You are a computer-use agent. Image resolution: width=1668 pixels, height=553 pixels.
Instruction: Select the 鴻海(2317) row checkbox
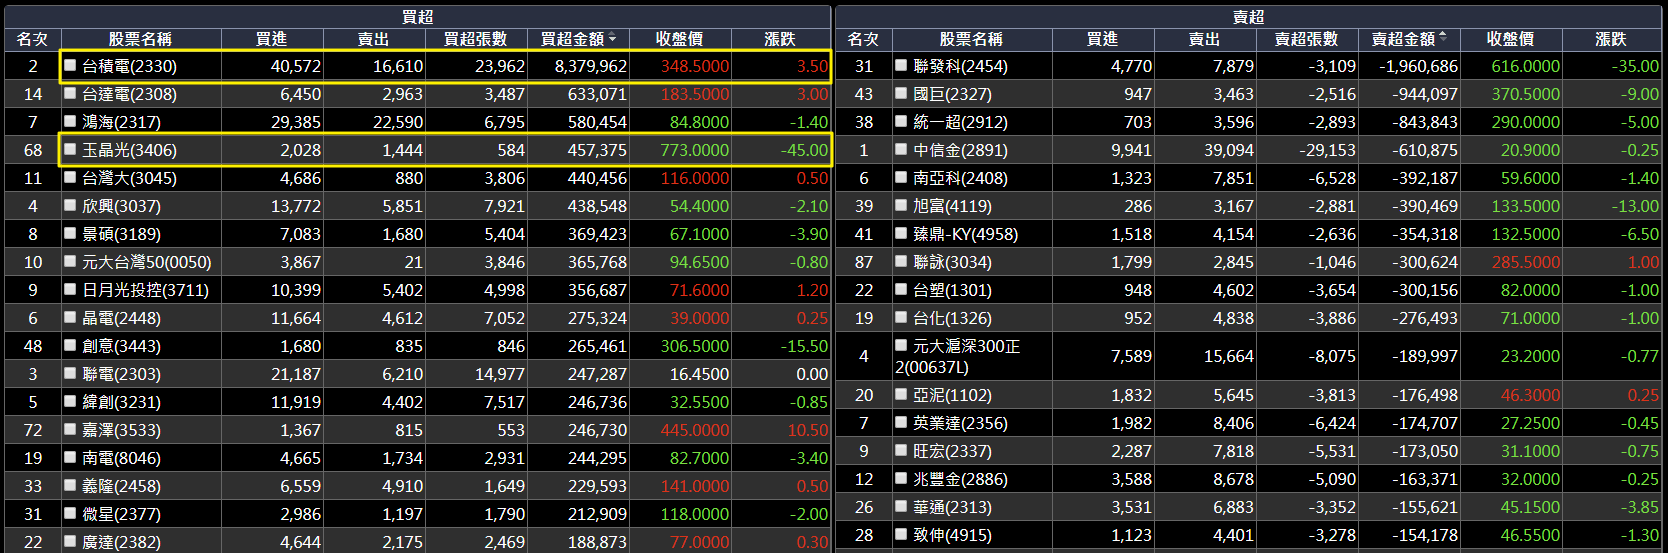point(70,121)
